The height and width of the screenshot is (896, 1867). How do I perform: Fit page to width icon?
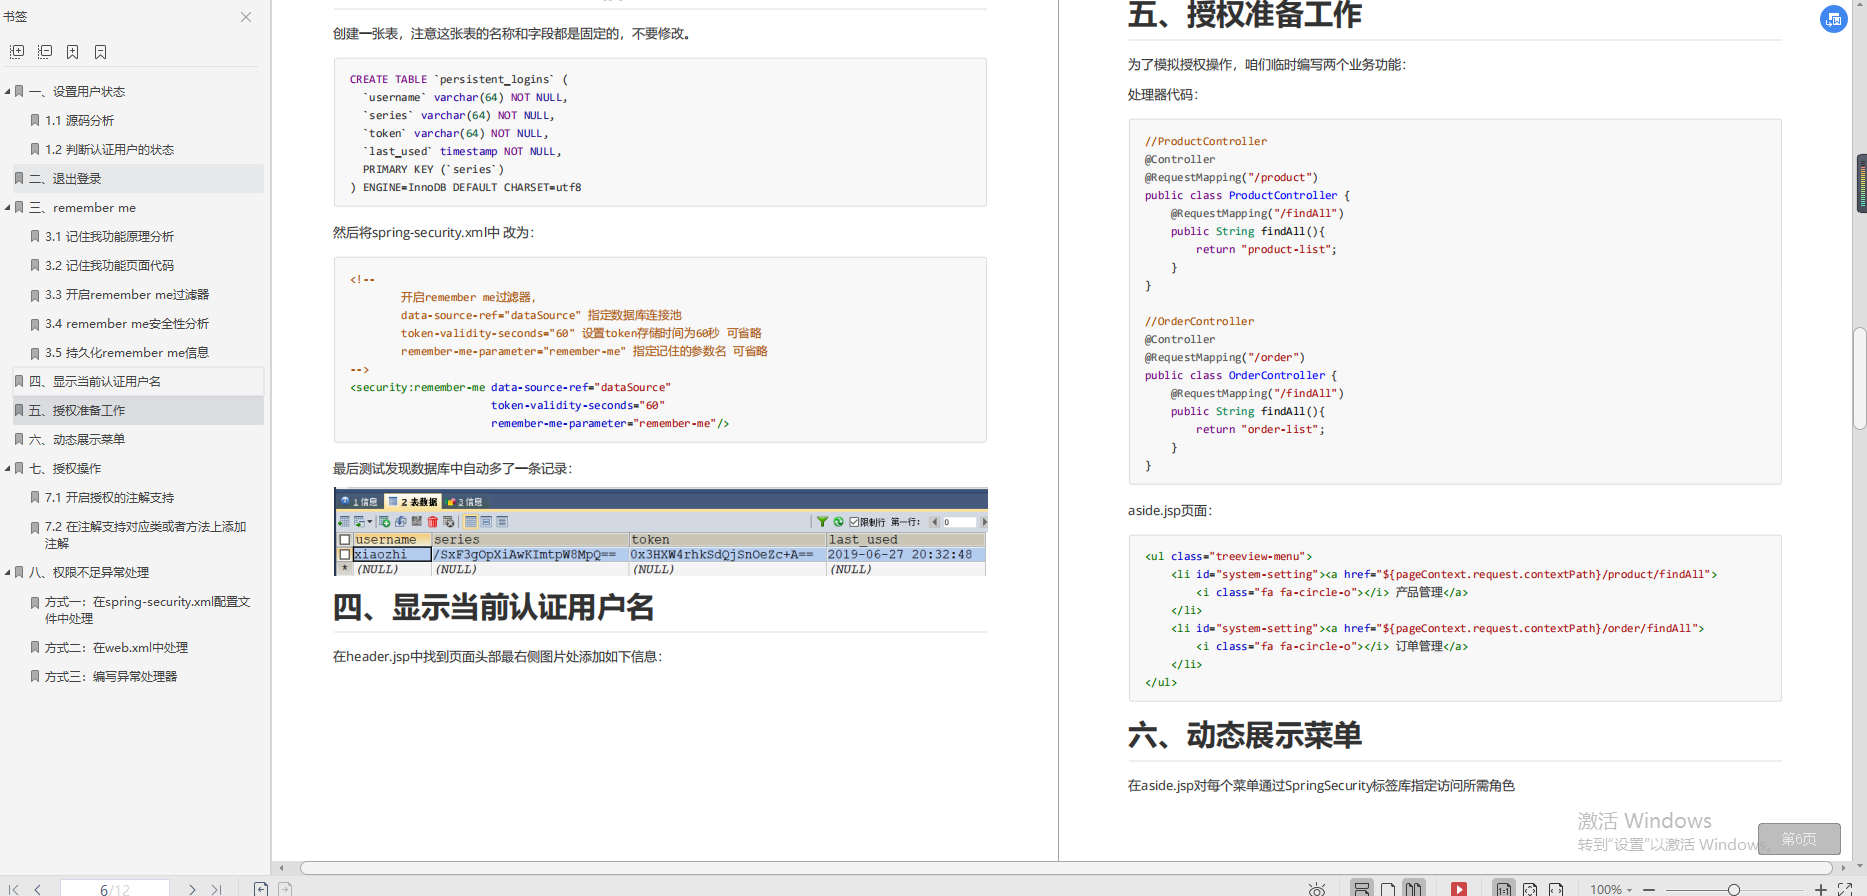click(1556, 889)
